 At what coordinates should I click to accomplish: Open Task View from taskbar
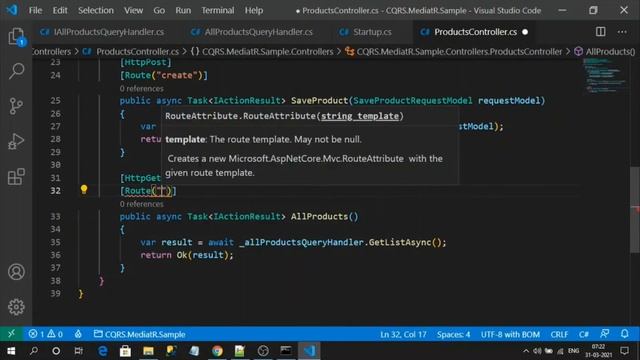78,351
